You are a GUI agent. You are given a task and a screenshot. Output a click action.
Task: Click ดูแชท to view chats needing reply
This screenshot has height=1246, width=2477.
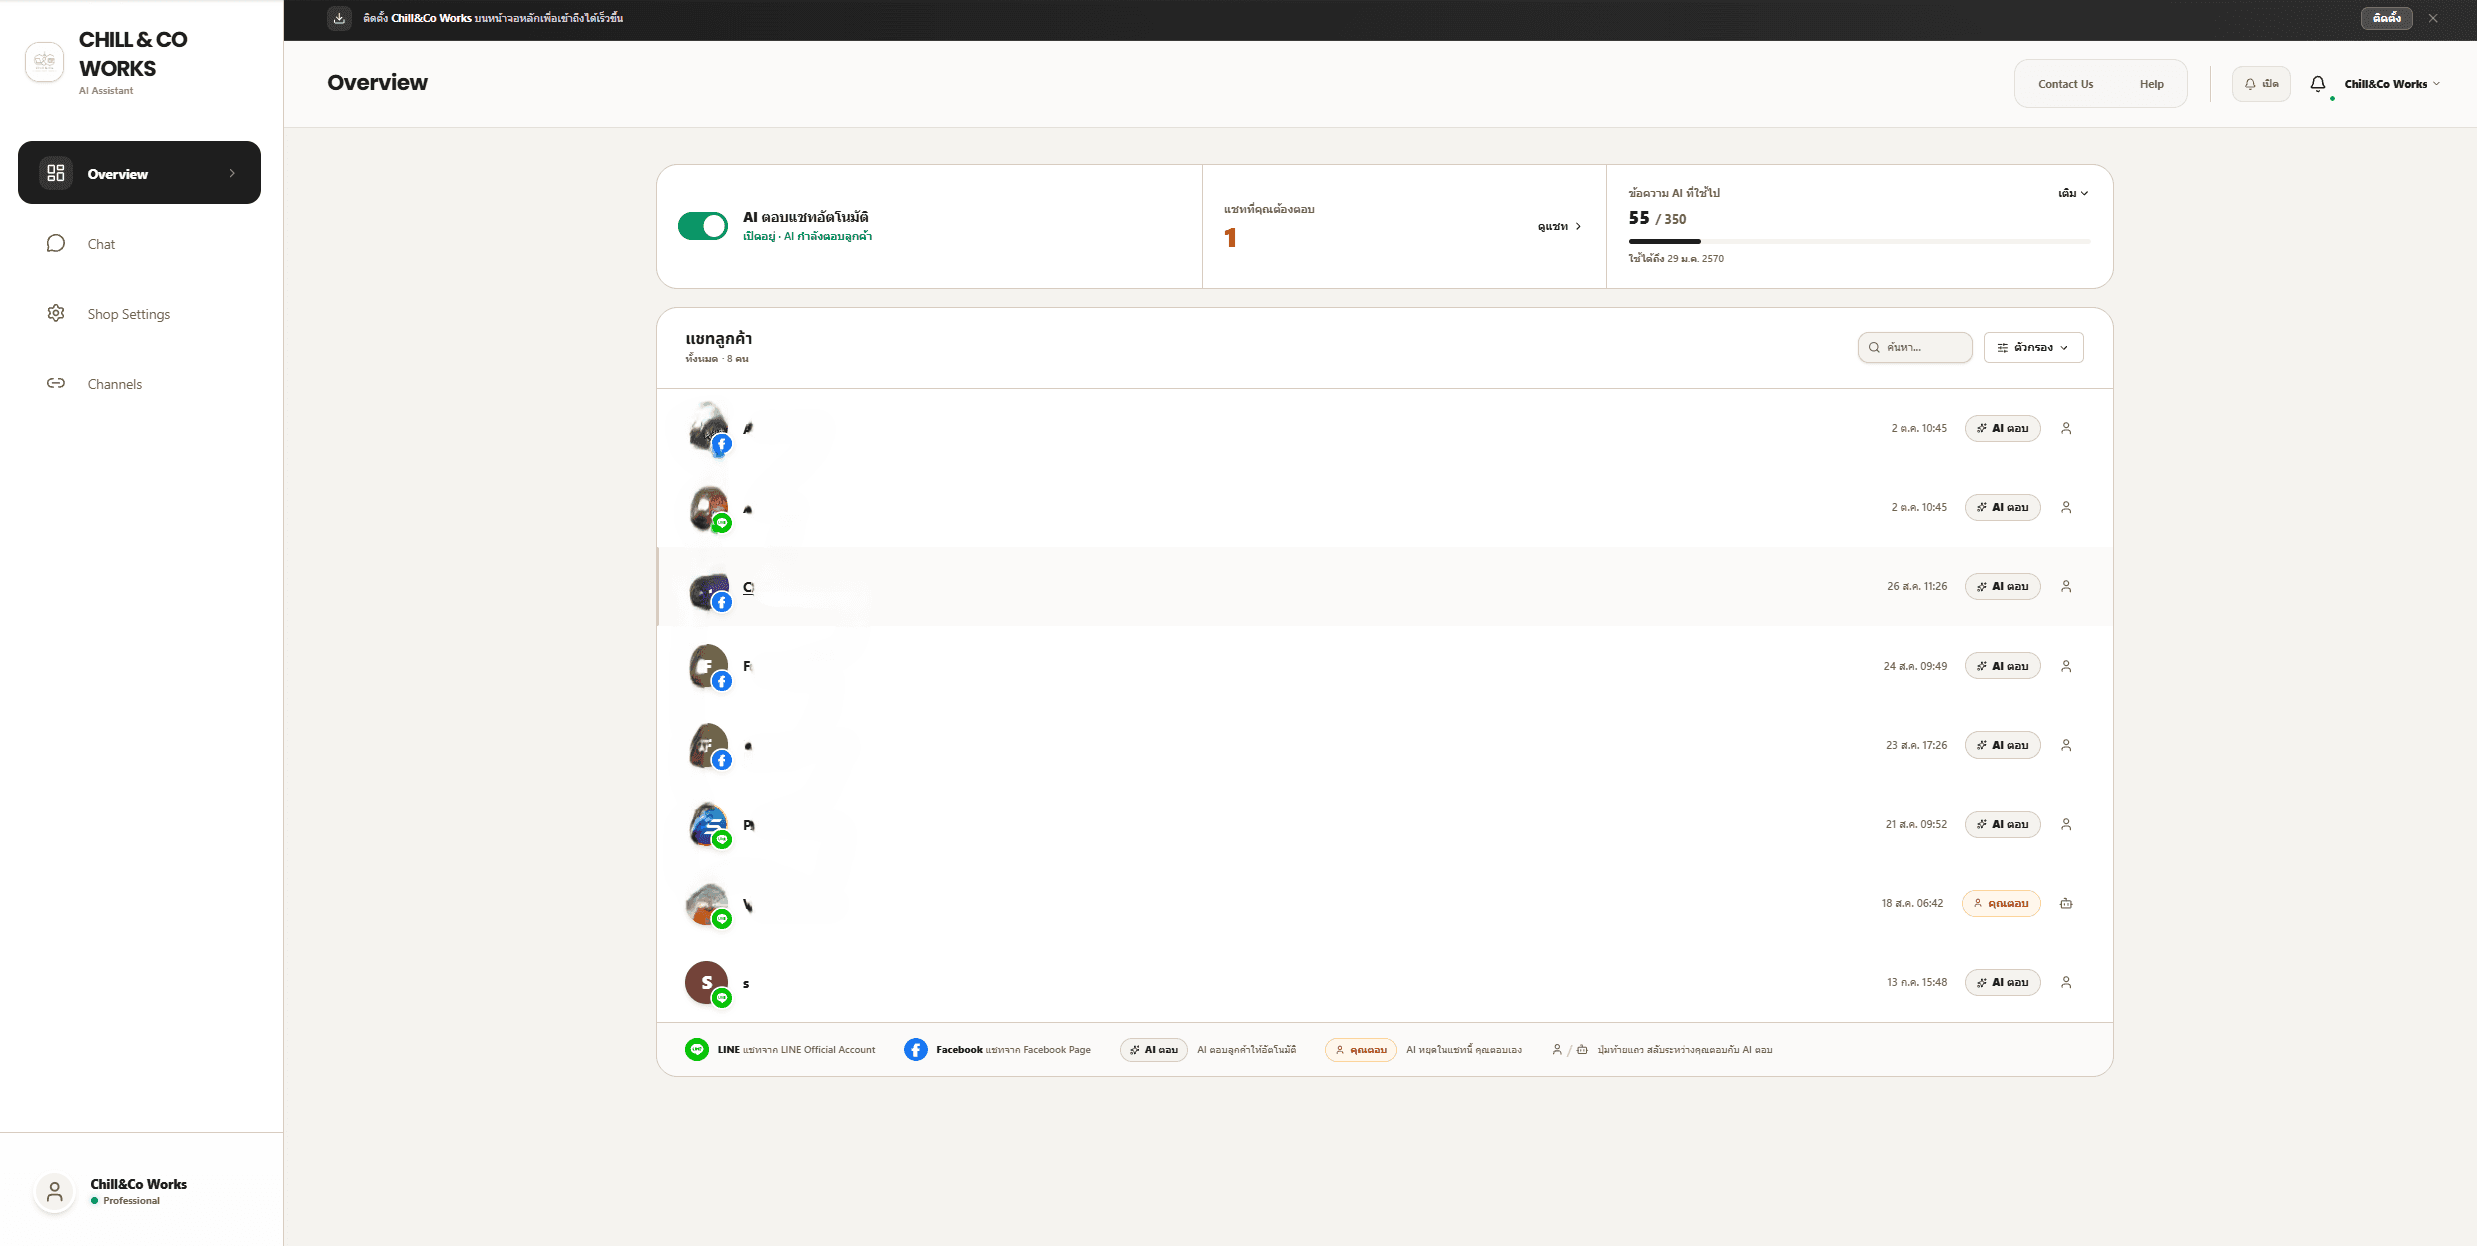[x=1559, y=227]
